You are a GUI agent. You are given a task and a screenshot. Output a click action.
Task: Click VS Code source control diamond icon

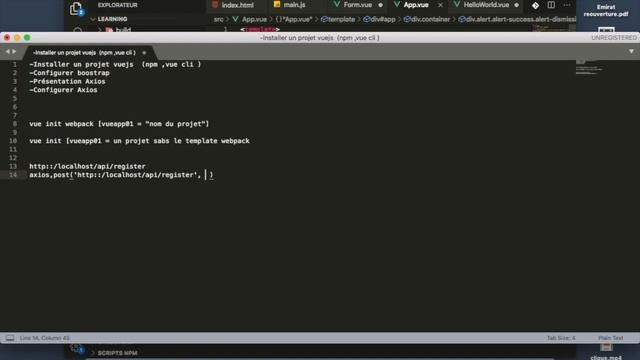[535, 5]
